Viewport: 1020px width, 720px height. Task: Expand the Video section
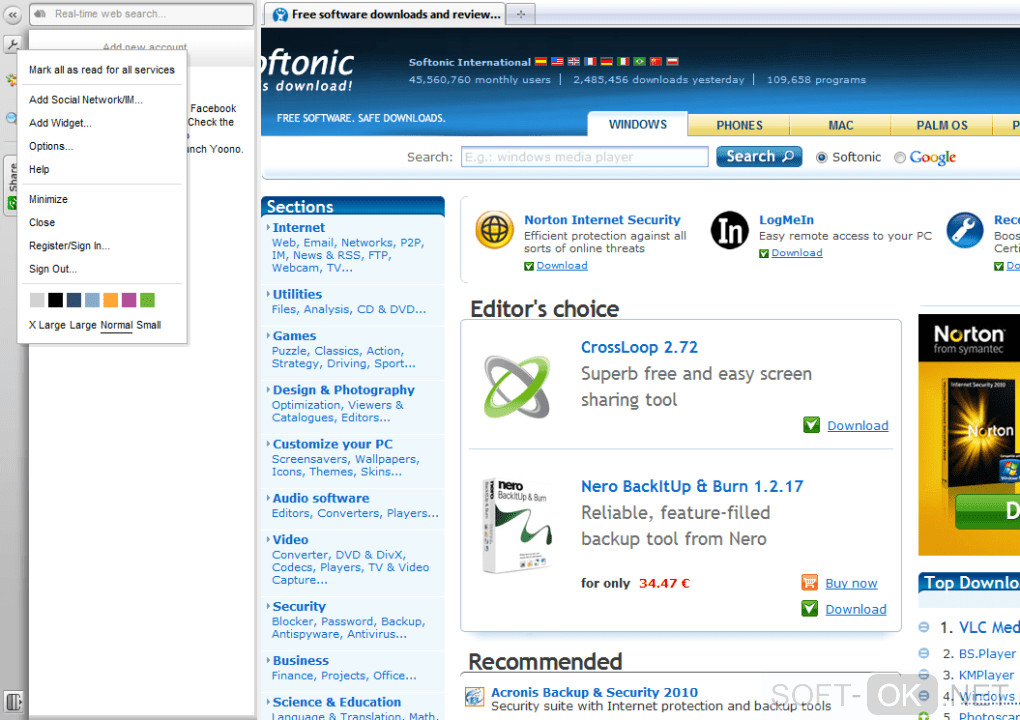[290, 540]
